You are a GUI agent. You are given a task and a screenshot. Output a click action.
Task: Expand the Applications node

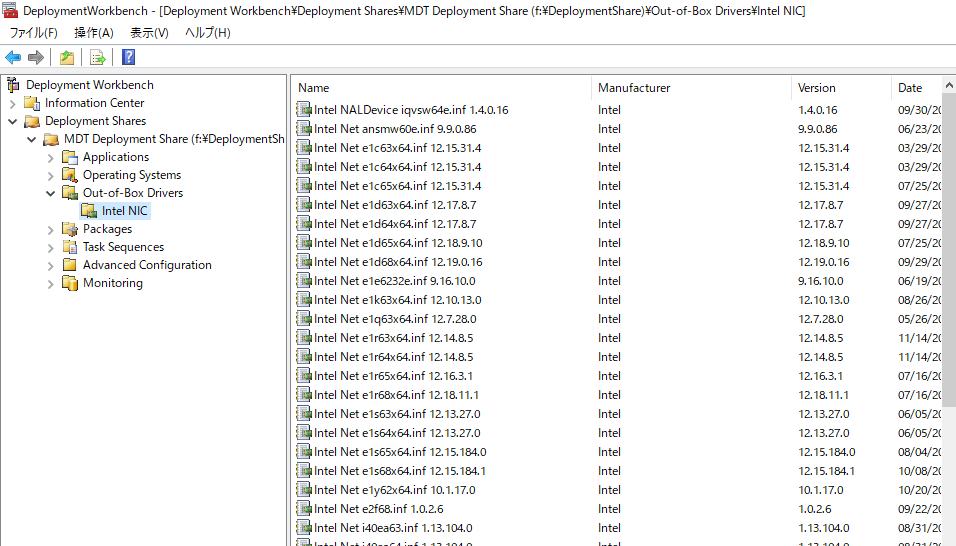pos(51,158)
